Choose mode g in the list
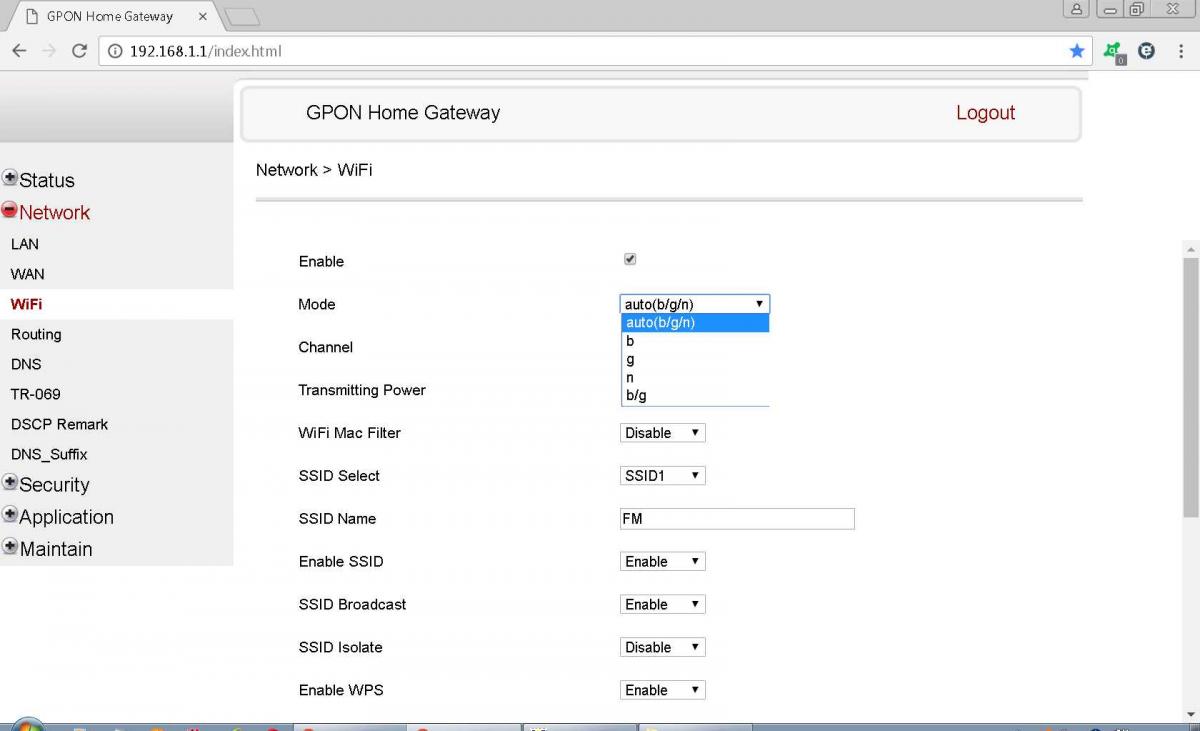Image resolution: width=1200 pixels, height=731 pixels. click(x=695, y=359)
